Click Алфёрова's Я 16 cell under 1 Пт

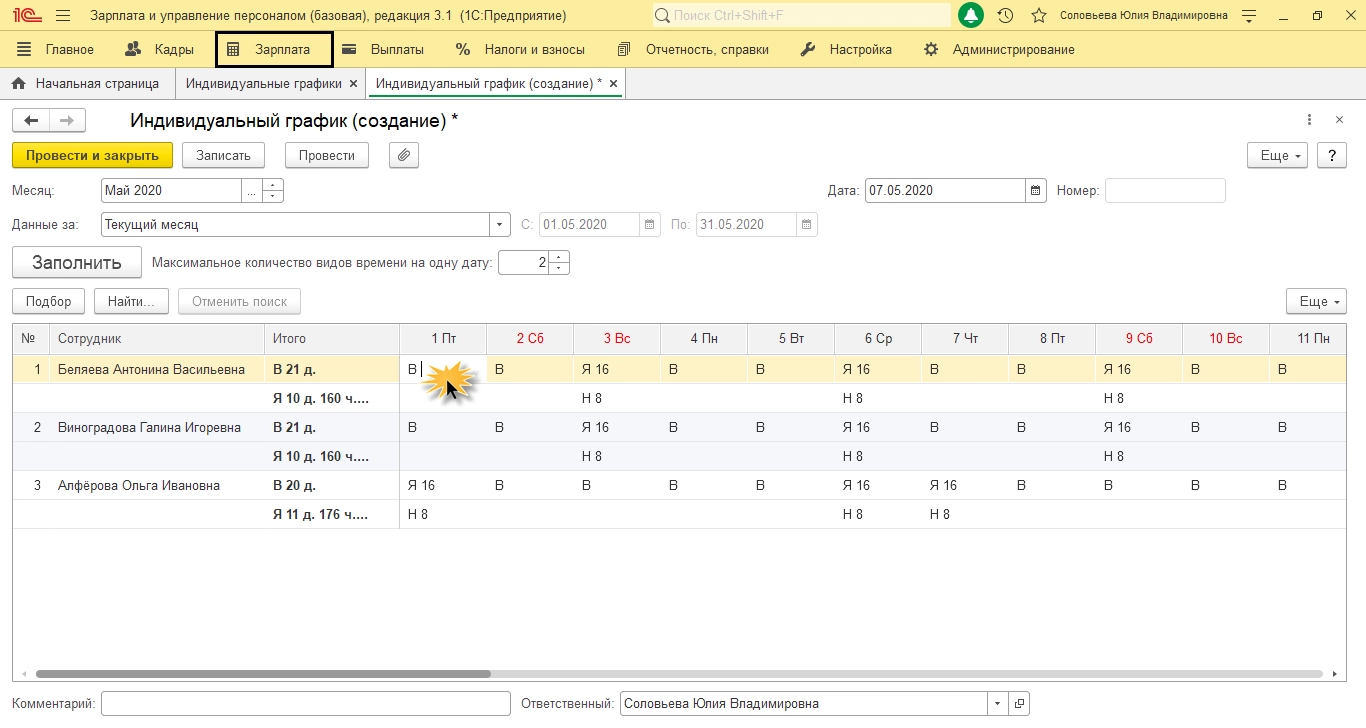(443, 486)
